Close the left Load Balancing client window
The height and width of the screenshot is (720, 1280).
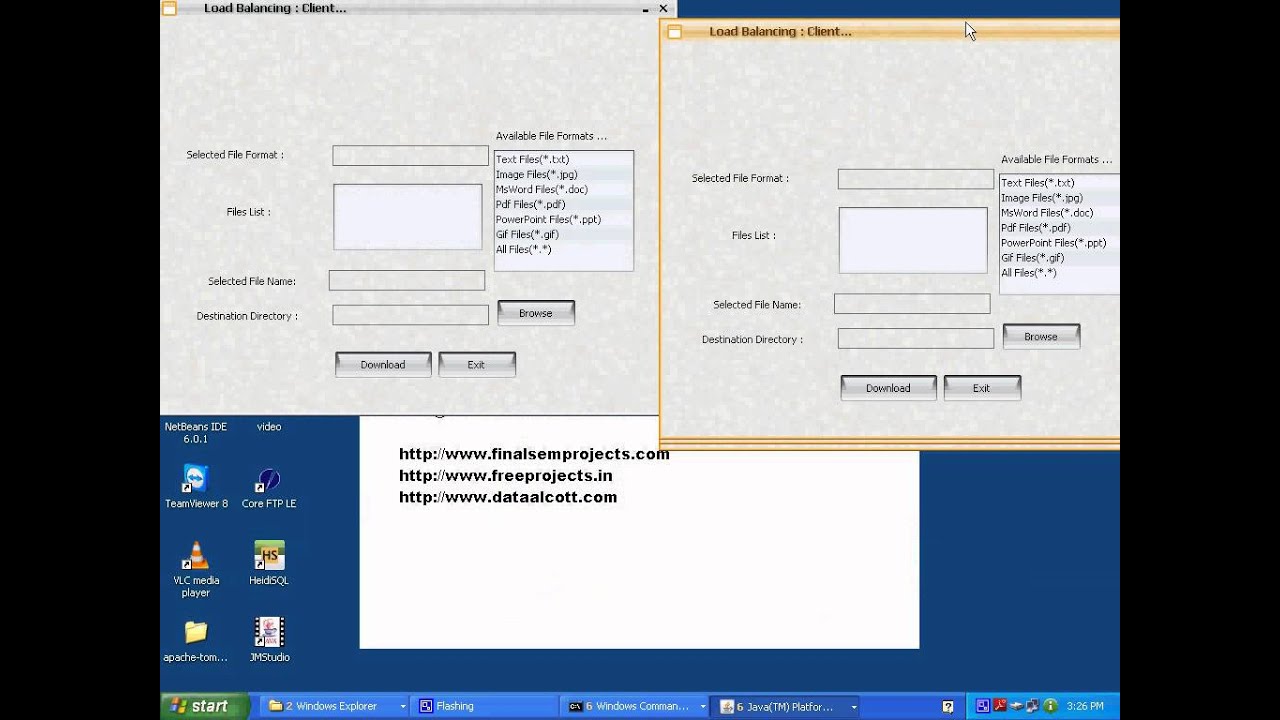coord(663,8)
